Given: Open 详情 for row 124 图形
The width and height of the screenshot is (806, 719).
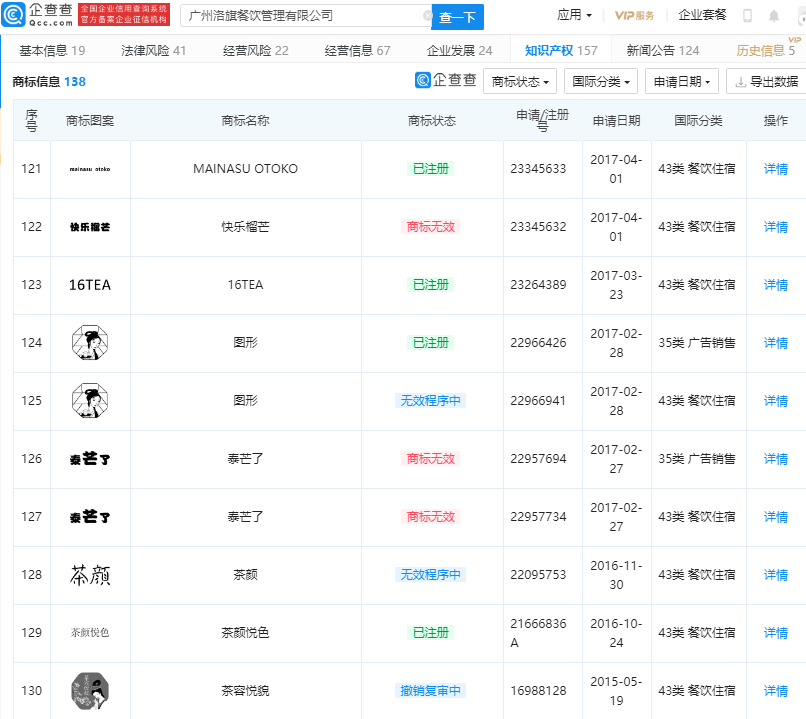Looking at the screenshot, I should point(776,343).
